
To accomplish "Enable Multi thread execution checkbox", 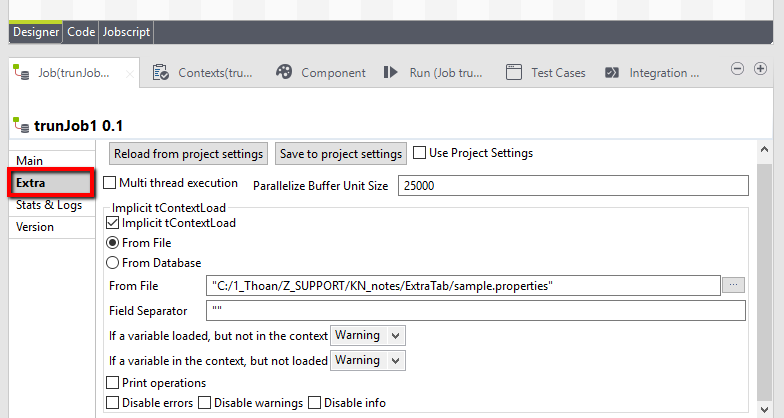I will coord(110,184).
